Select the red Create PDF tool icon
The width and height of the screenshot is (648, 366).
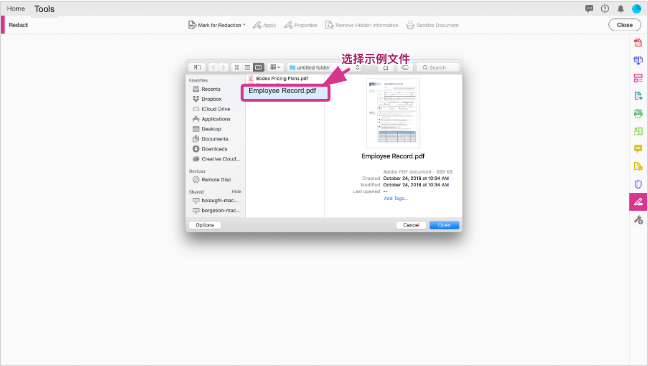pyautogui.click(x=638, y=43)
